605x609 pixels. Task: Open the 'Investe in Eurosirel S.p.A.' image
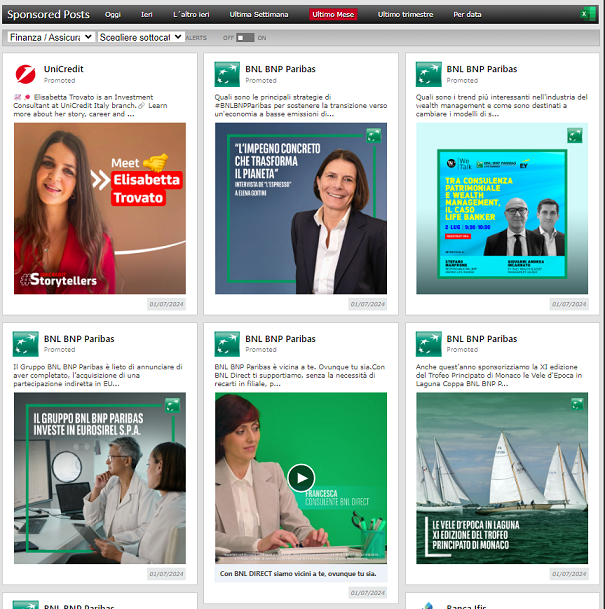click(100, 478)
